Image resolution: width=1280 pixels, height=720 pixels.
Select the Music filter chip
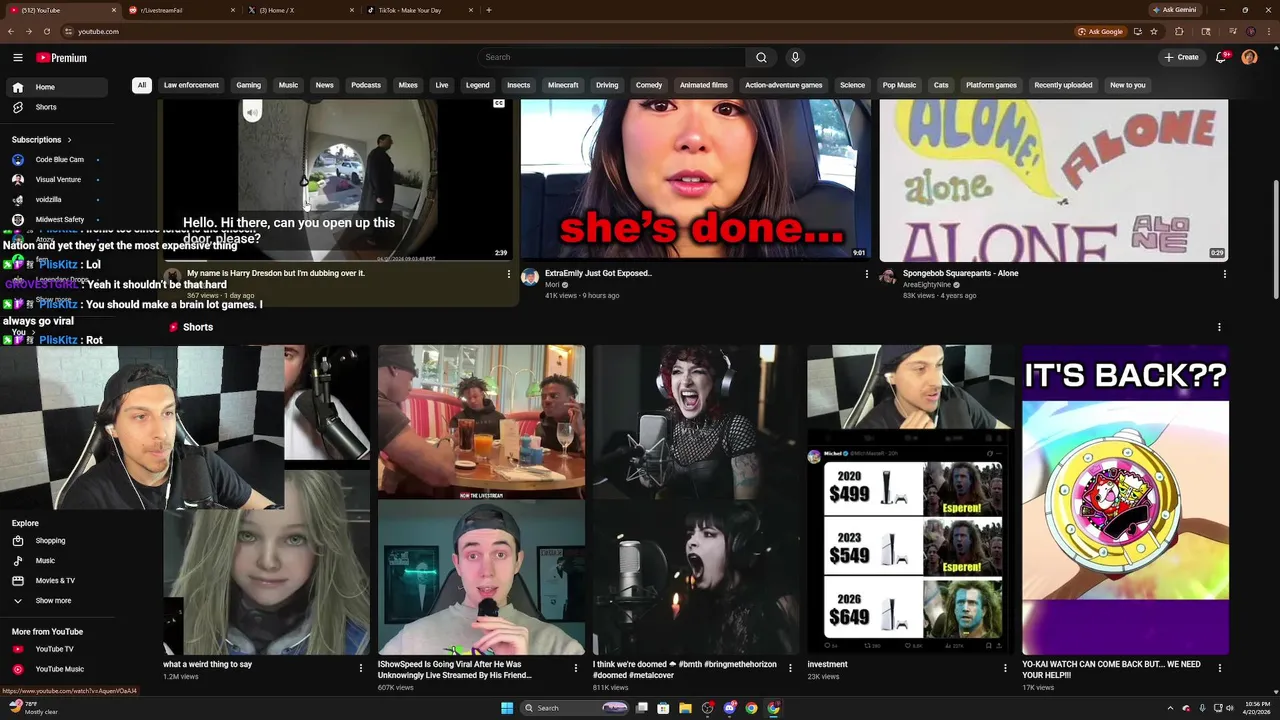click(x=288, y=85)
